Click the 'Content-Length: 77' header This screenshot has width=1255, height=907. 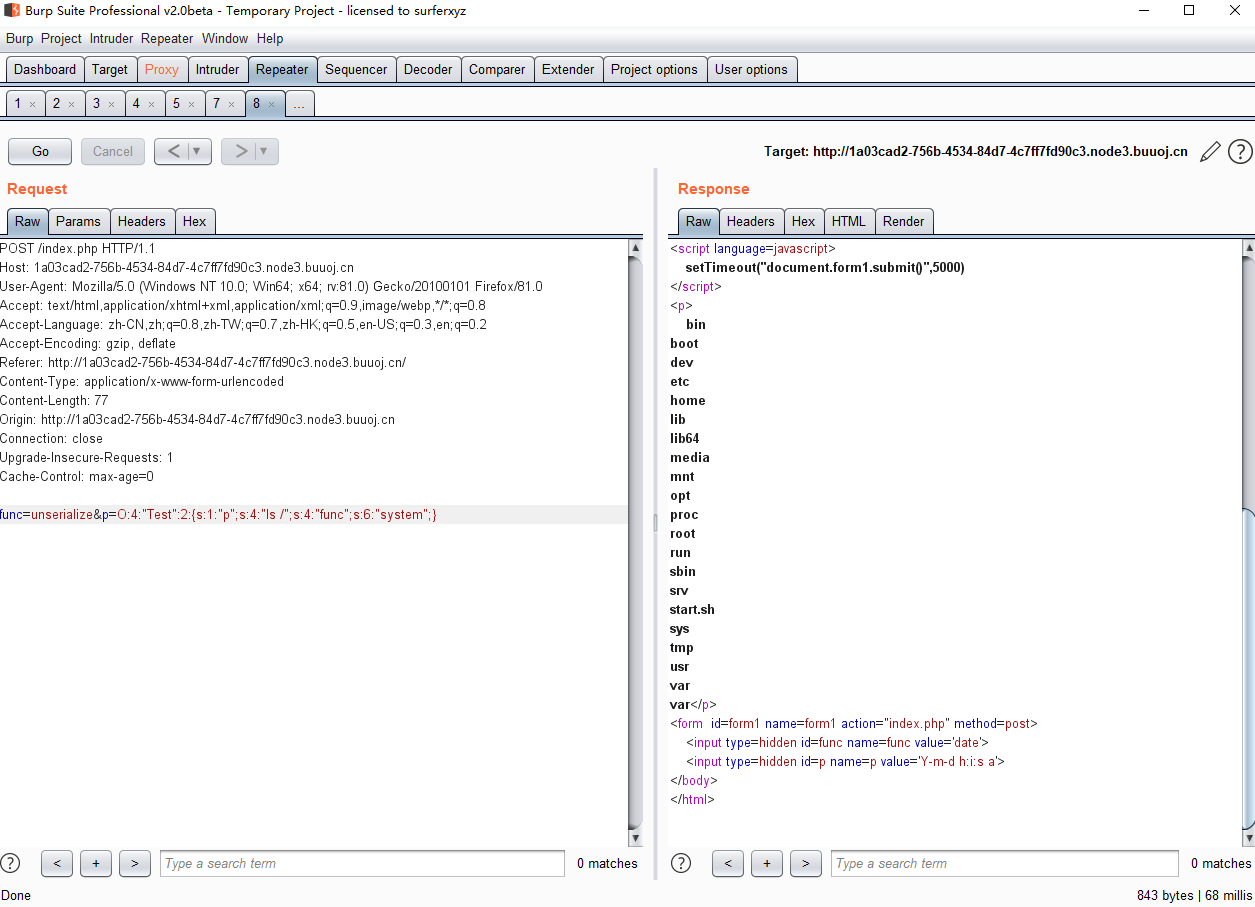click(x=54, y=400)
